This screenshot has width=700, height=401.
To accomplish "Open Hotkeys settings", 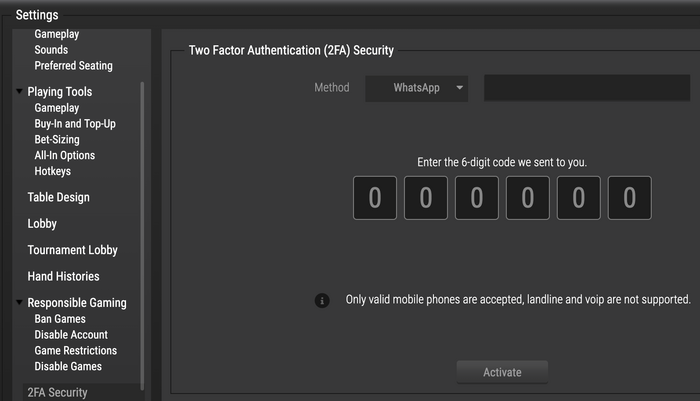I will [53, 171].
